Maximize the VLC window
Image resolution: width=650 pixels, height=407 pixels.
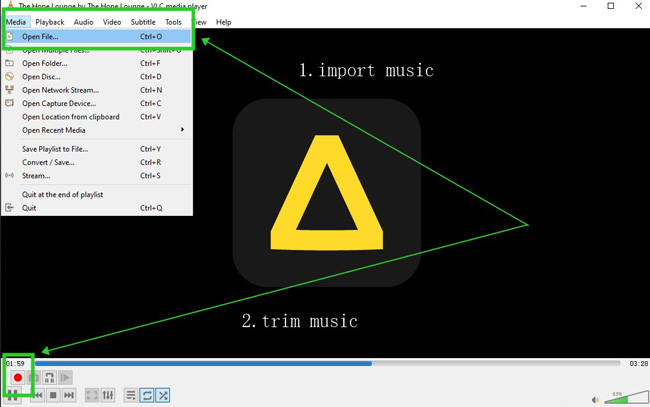point(611,6)
